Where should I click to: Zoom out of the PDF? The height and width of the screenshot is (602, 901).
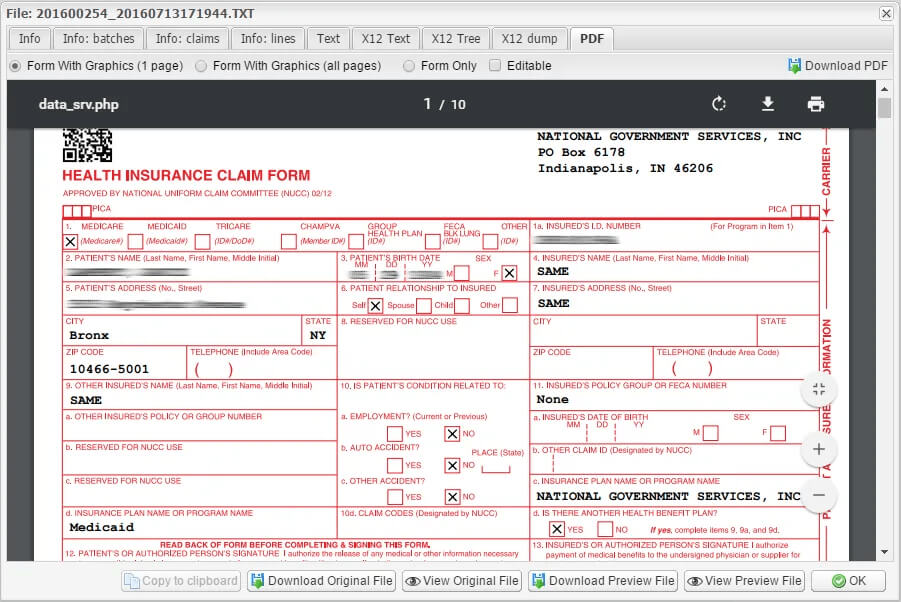click(x=819, y=495)
